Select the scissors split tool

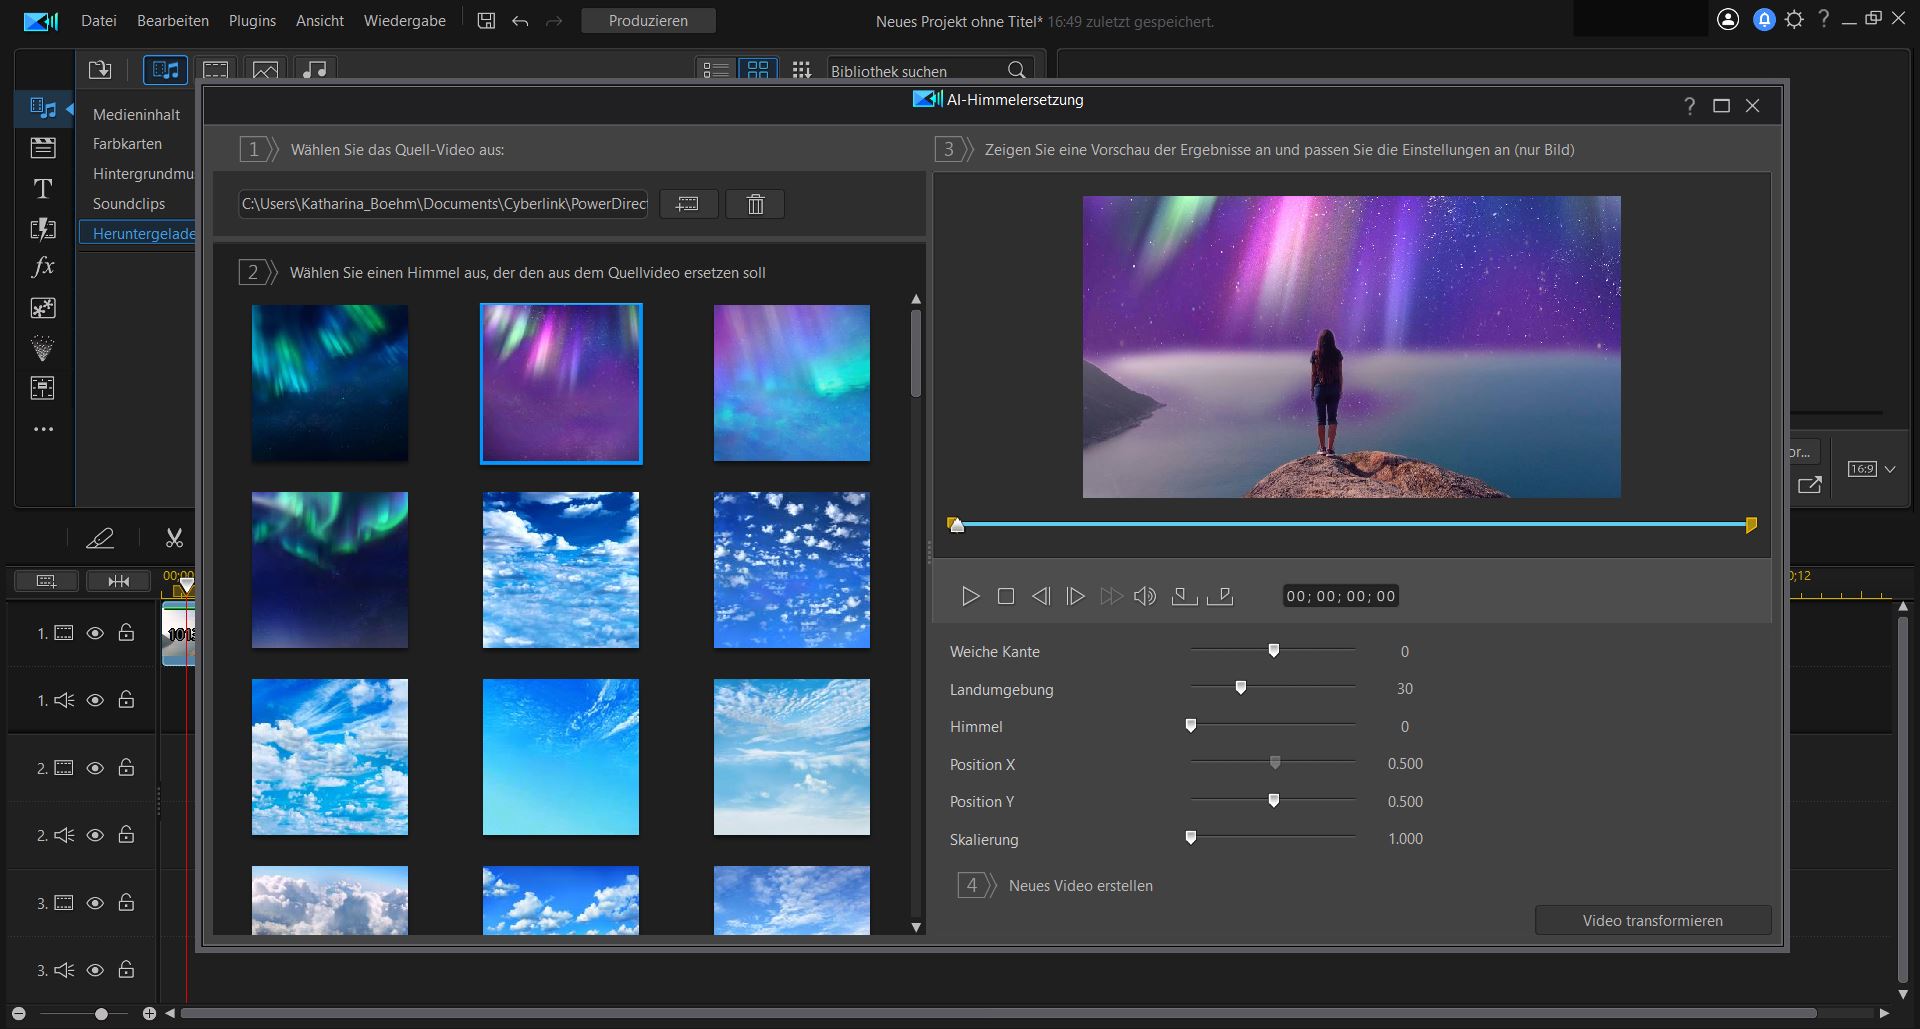tap(174, 538)
